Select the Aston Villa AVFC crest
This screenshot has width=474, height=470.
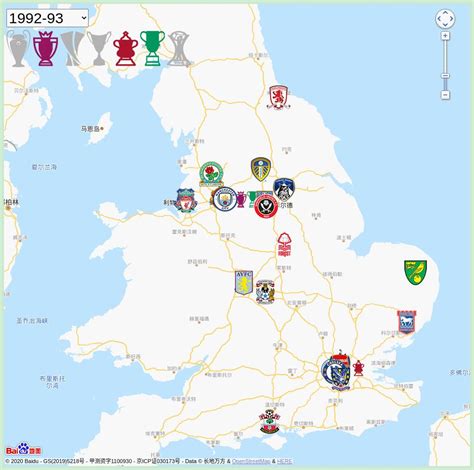click(x=244, y=283)
